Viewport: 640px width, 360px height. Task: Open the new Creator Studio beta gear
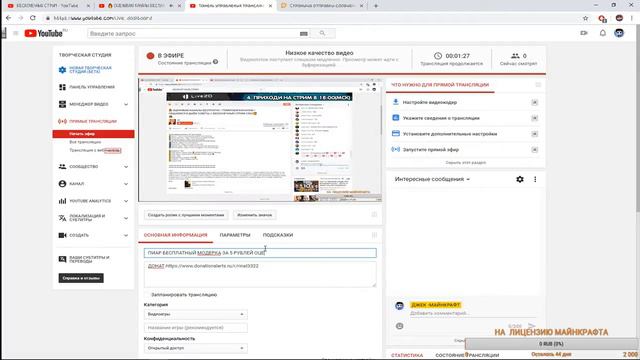click(62, 70)
